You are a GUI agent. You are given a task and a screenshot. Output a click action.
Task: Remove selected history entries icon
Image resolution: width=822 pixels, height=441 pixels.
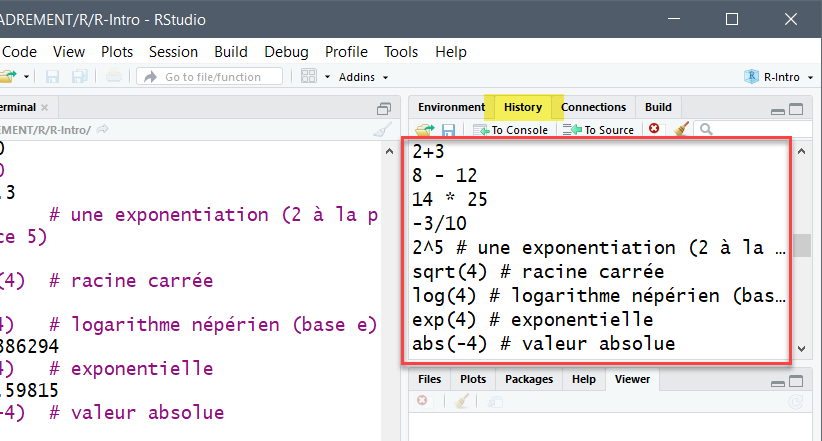(x=654, y=129)
